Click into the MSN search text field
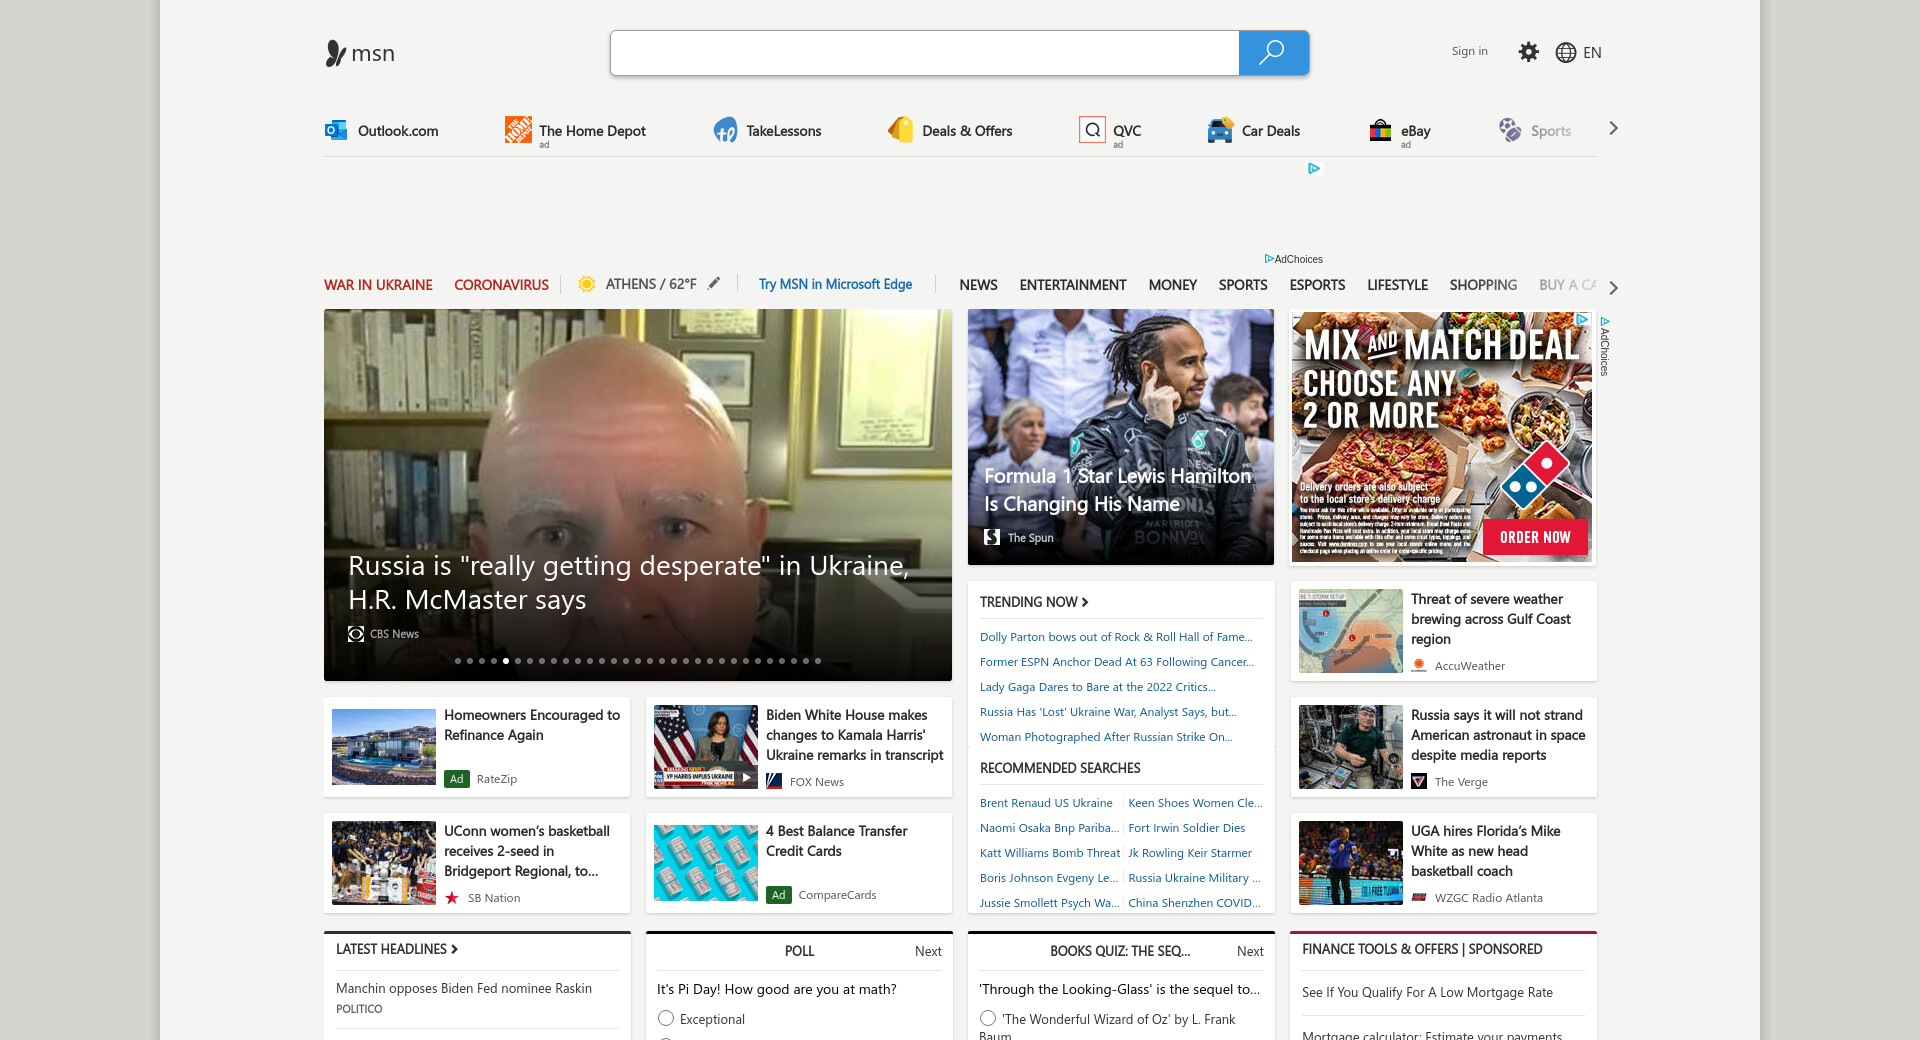 (924, 53)
